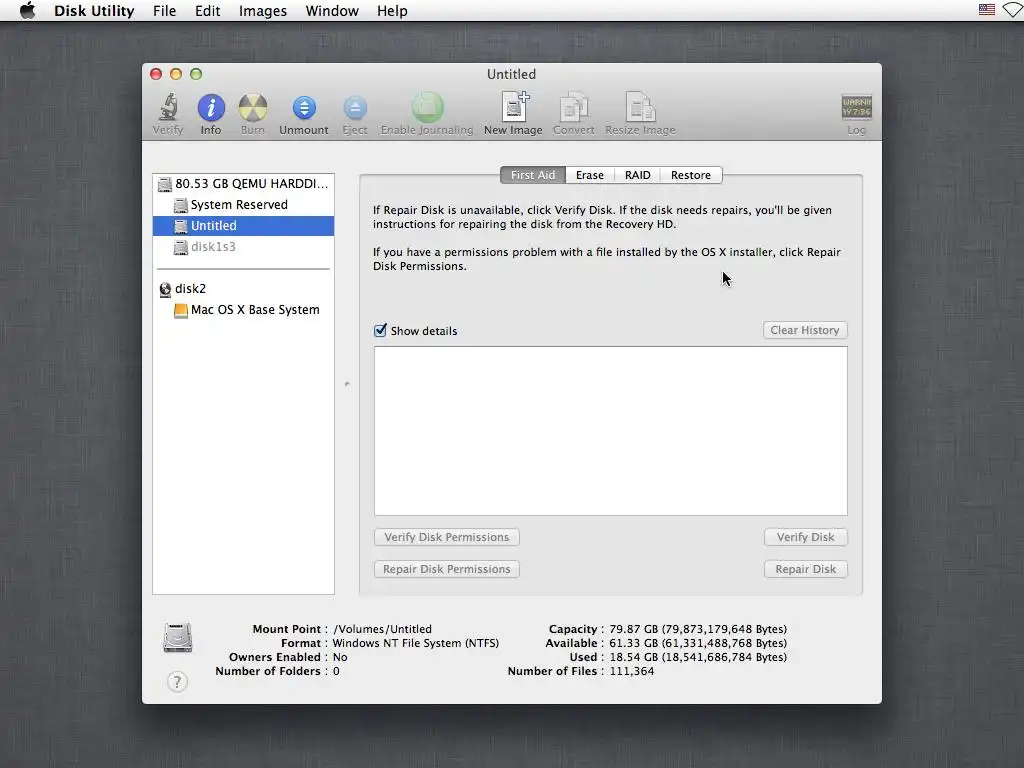Click the drive icon beside Mount Point info
Viewport: 1024px width, 768px height.
[x=178, y=638]
